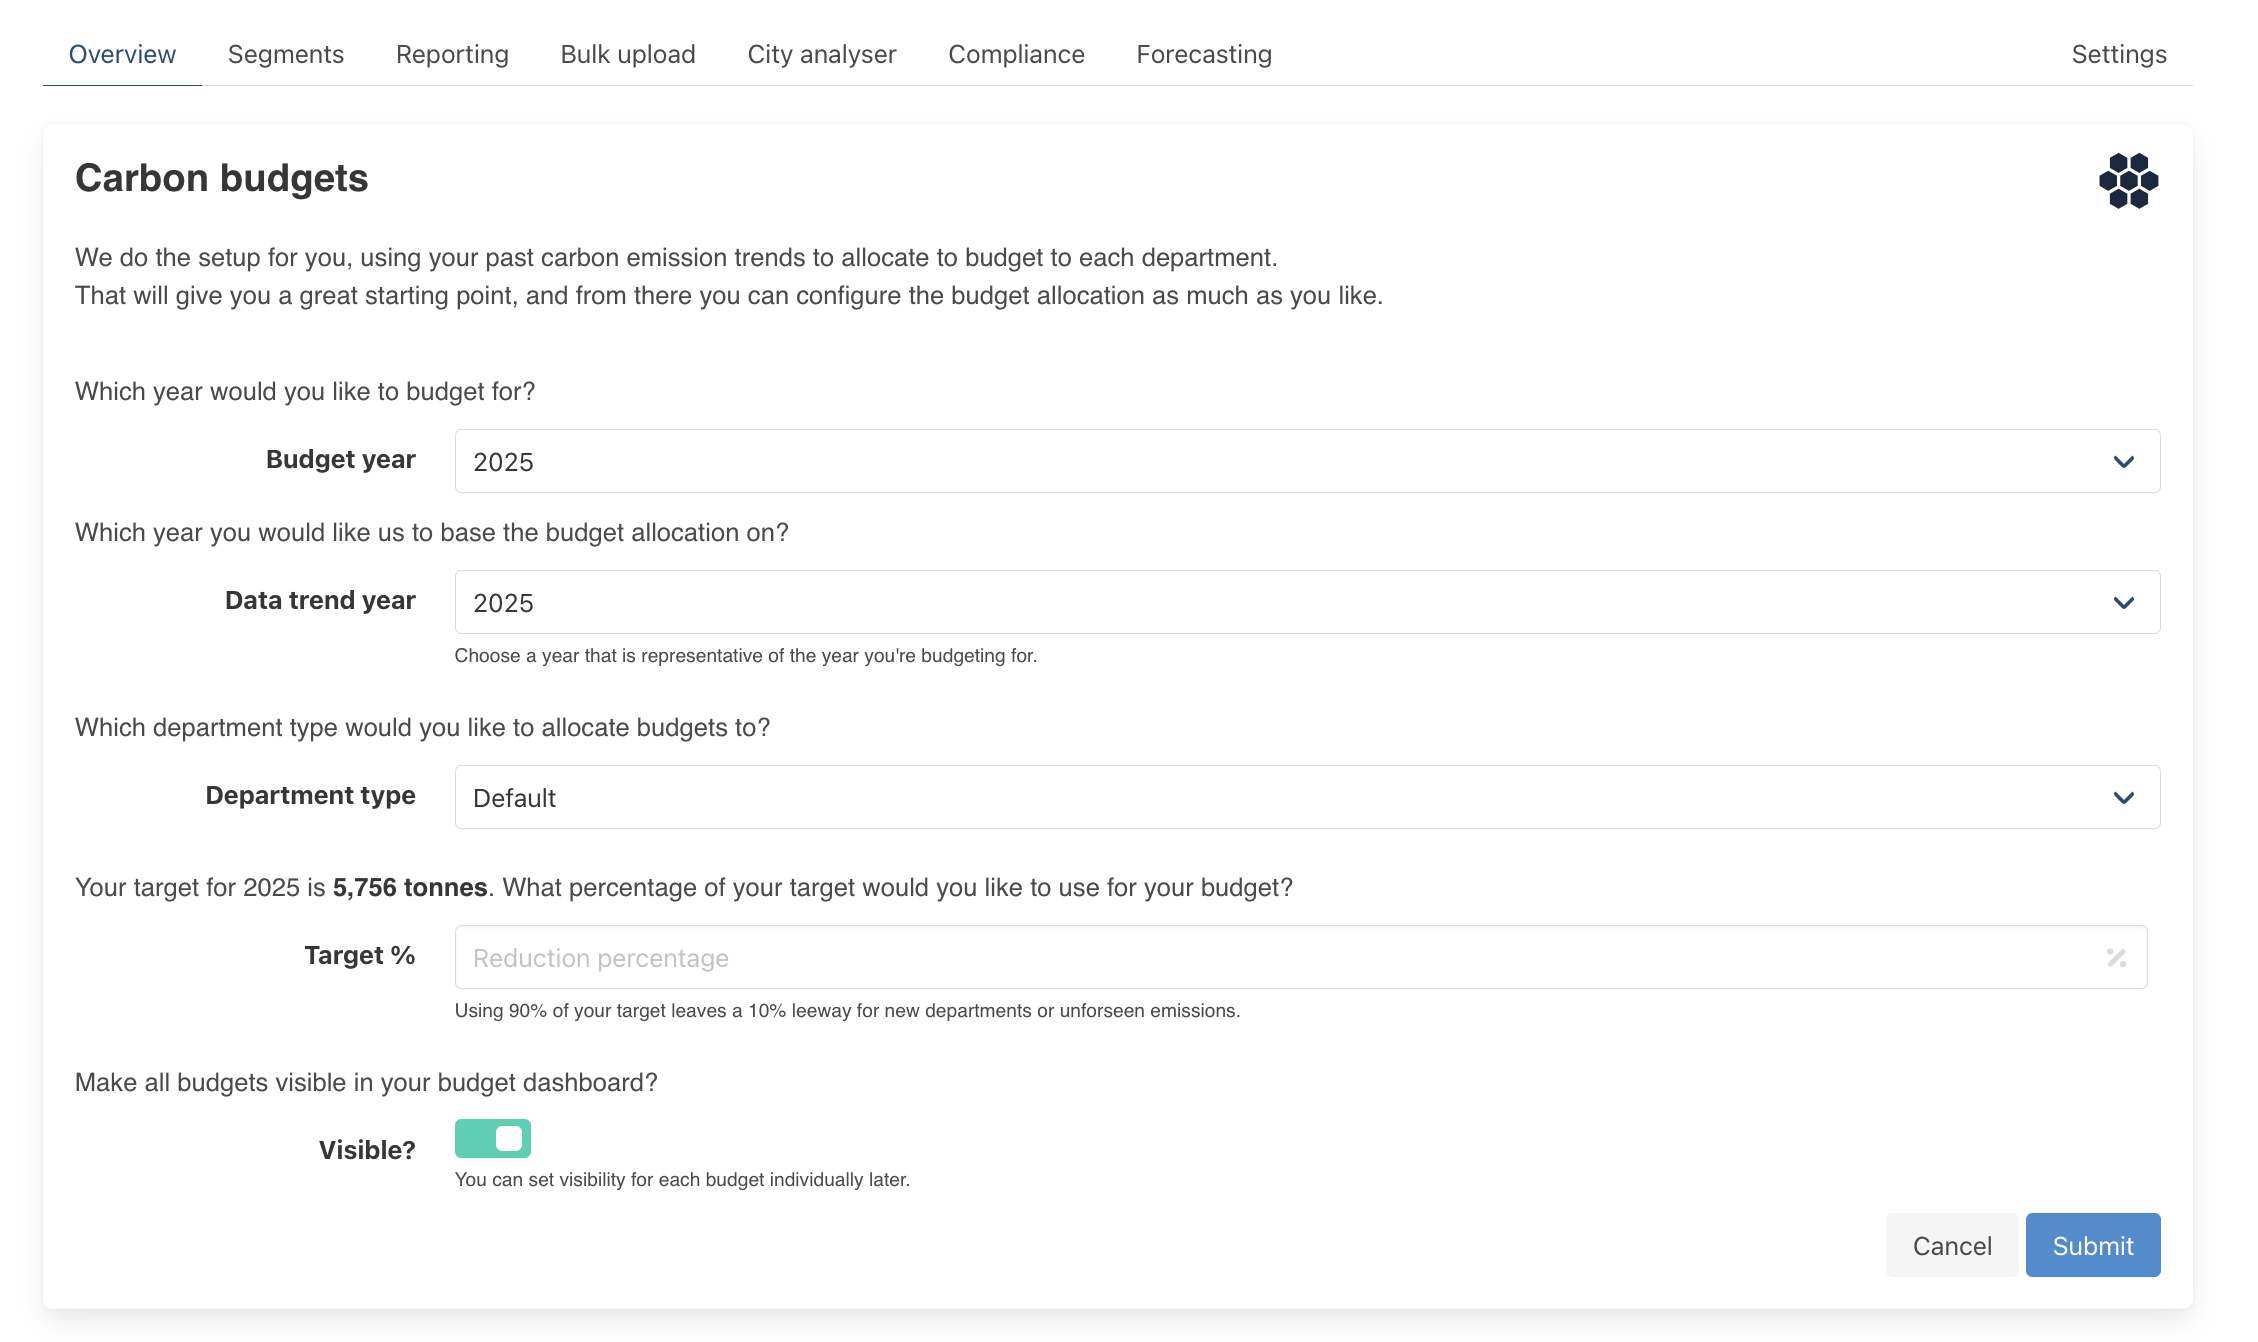The image size is (2258, 1342).
Task: Click the Data trend year chevron arrow
Action: [x=2123, y=602]
